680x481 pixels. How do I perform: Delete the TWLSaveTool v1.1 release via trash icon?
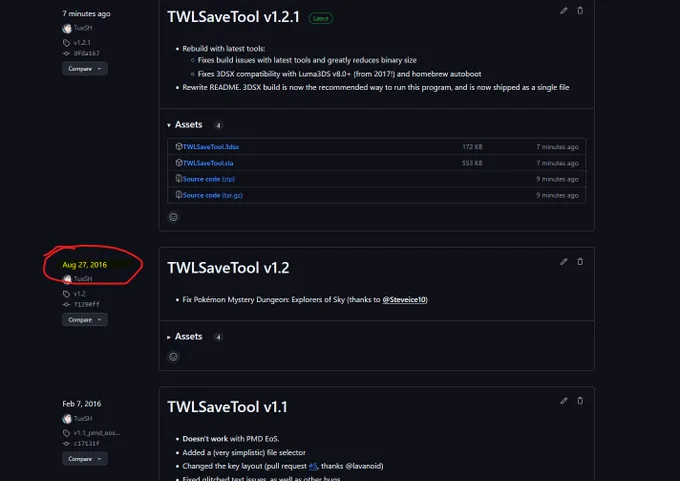point(580,401)
